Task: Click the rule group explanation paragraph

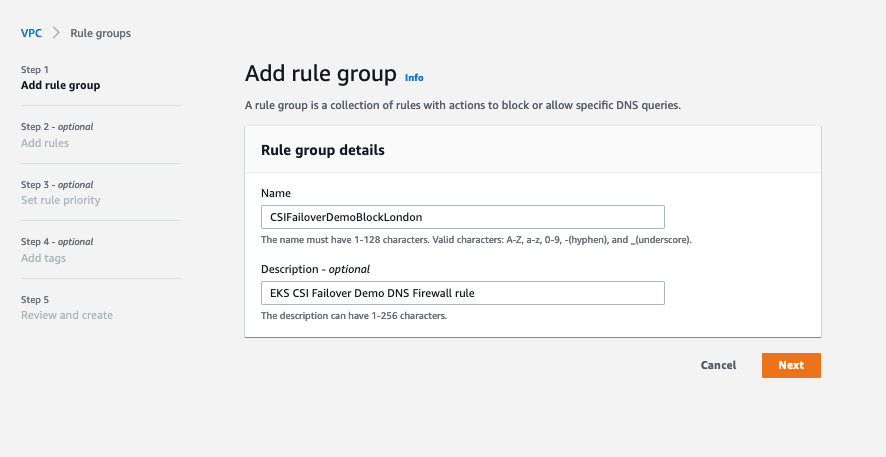Action: [x=463, y=105]
